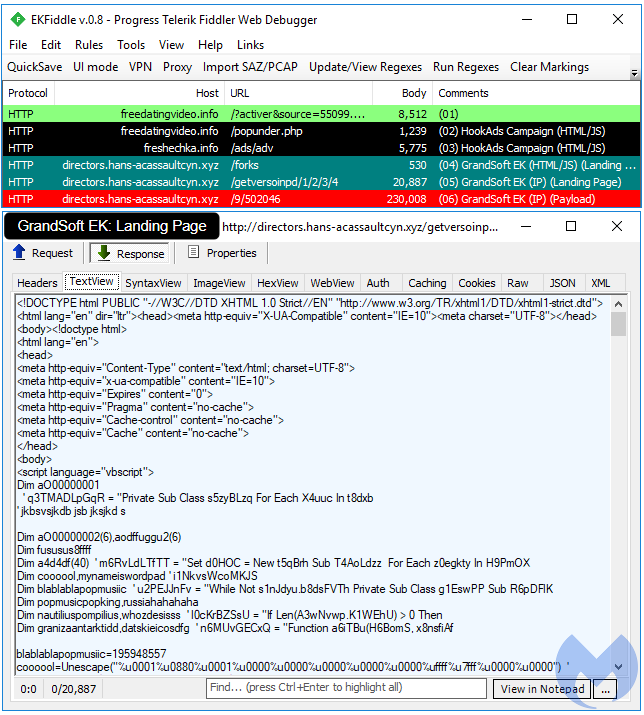The image size is (644, 715).
Task: Open the View menu
Action: (x=171, y=45)
